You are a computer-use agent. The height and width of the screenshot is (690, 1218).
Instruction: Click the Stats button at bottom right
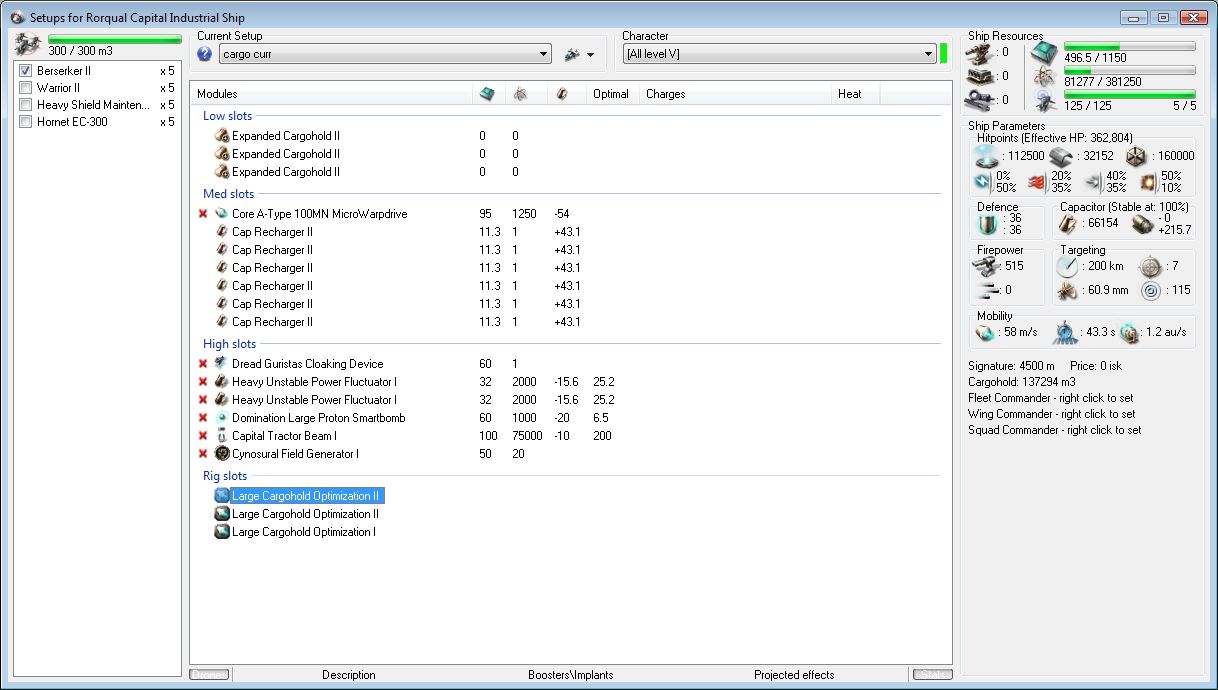click(932, 675)
